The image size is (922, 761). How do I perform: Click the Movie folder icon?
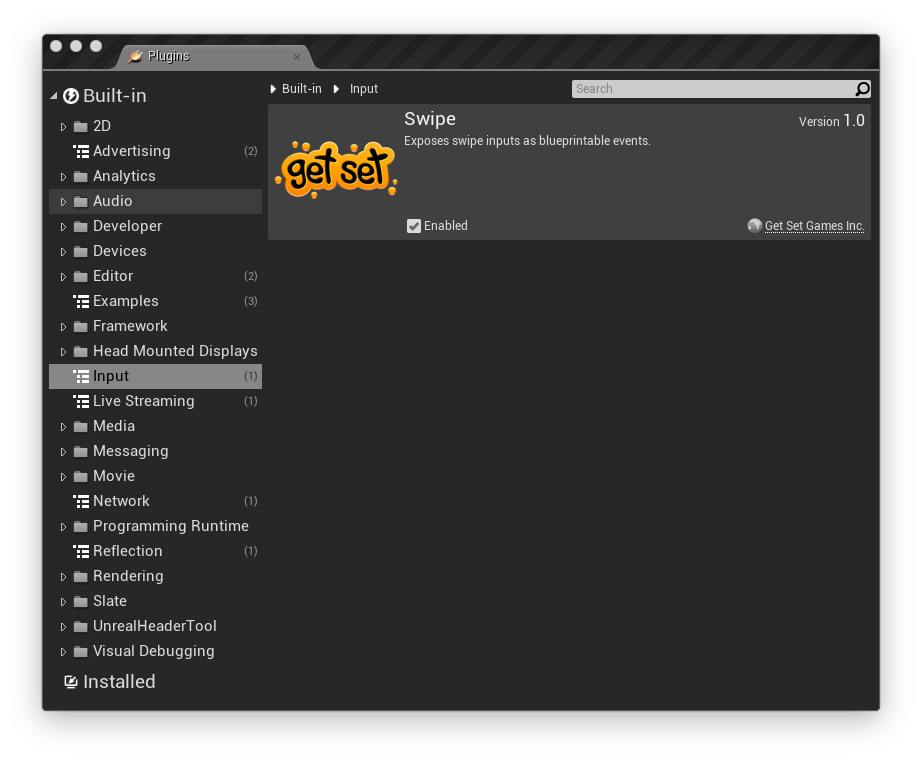81,476
